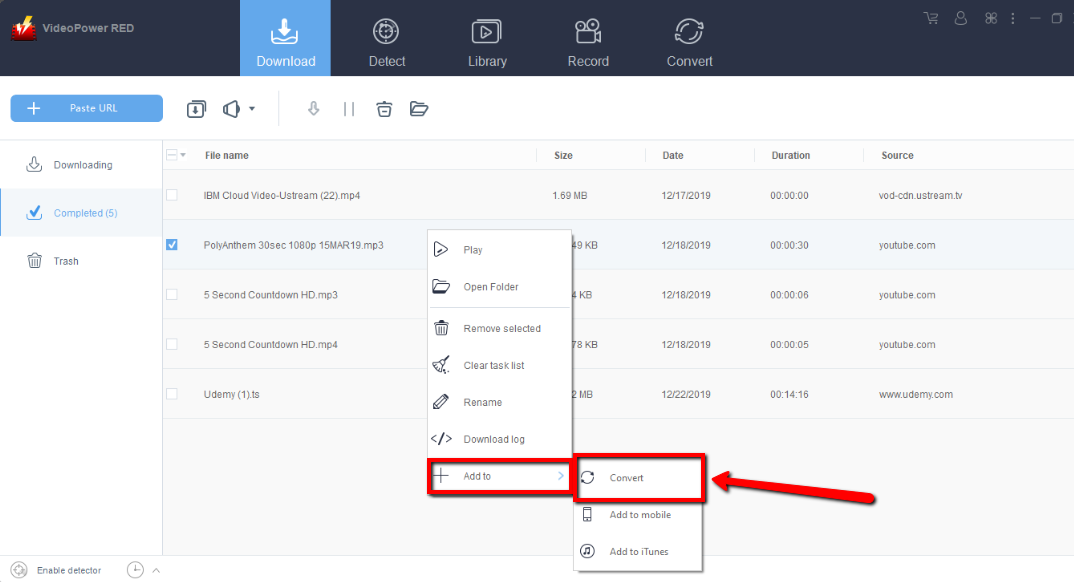Toggle Enable detector at bottom left
This screenshot has width=1074, height=582.
point(57,570)
